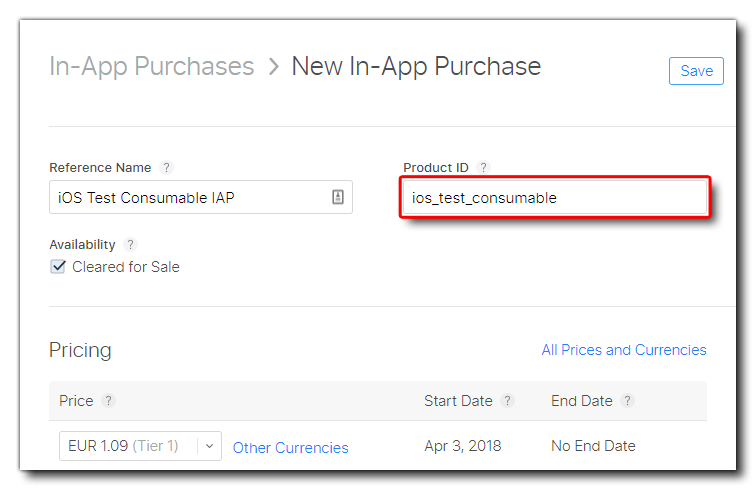Select the No End Date value

tap(593, 446)
